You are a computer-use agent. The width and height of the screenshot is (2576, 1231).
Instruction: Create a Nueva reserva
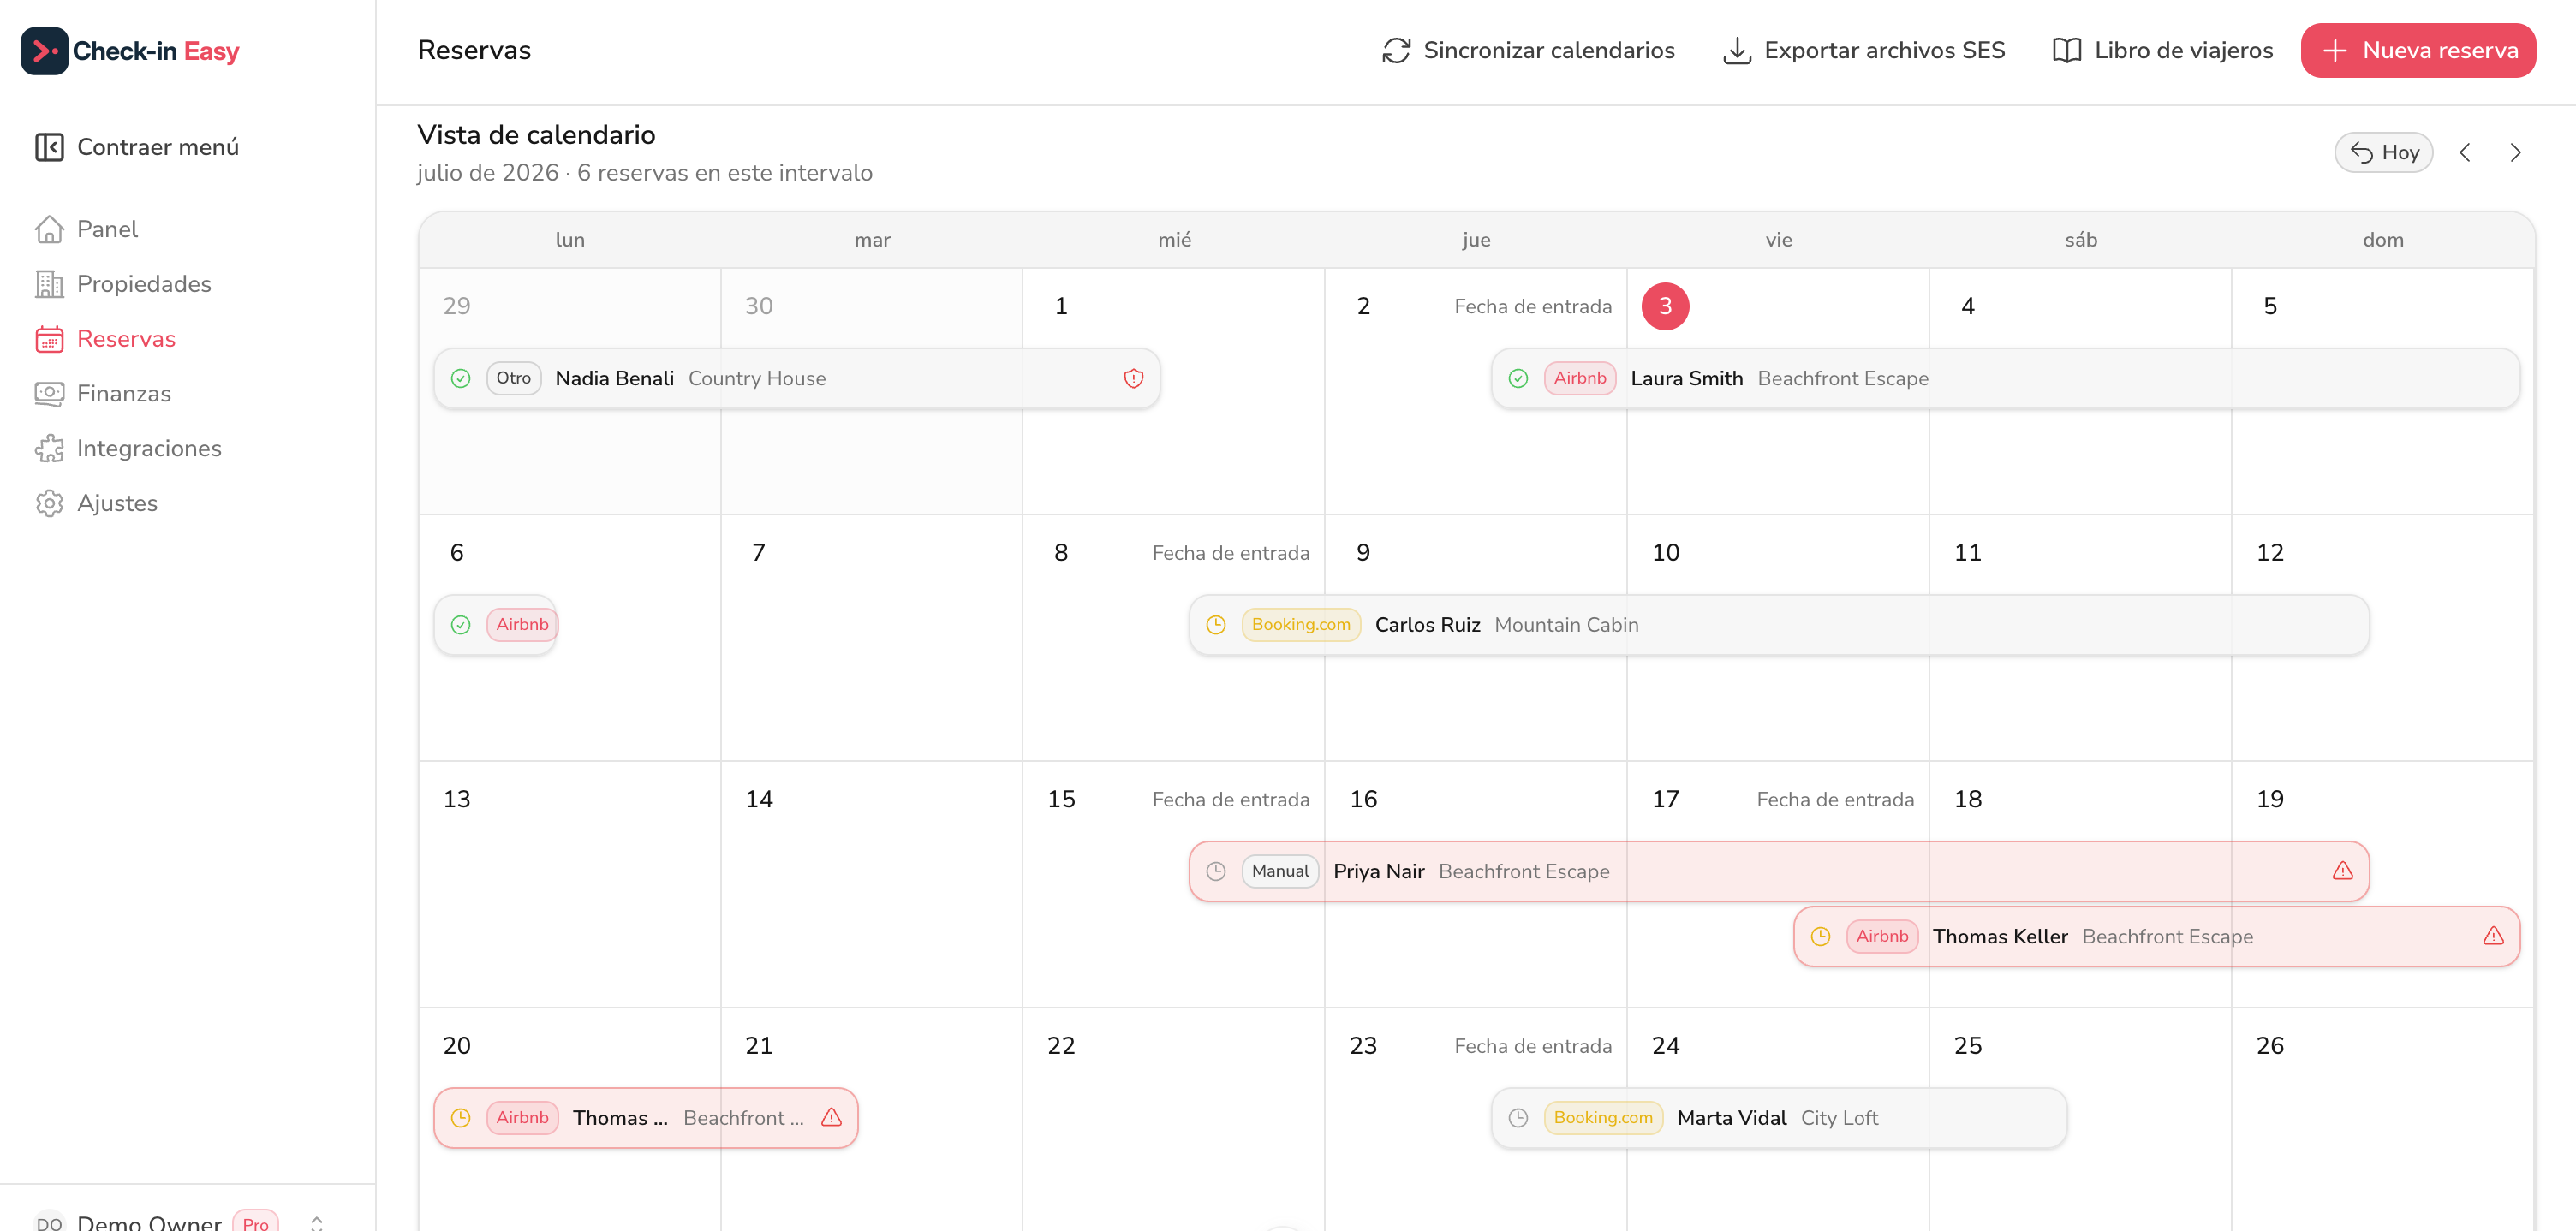coord(2418,50)
